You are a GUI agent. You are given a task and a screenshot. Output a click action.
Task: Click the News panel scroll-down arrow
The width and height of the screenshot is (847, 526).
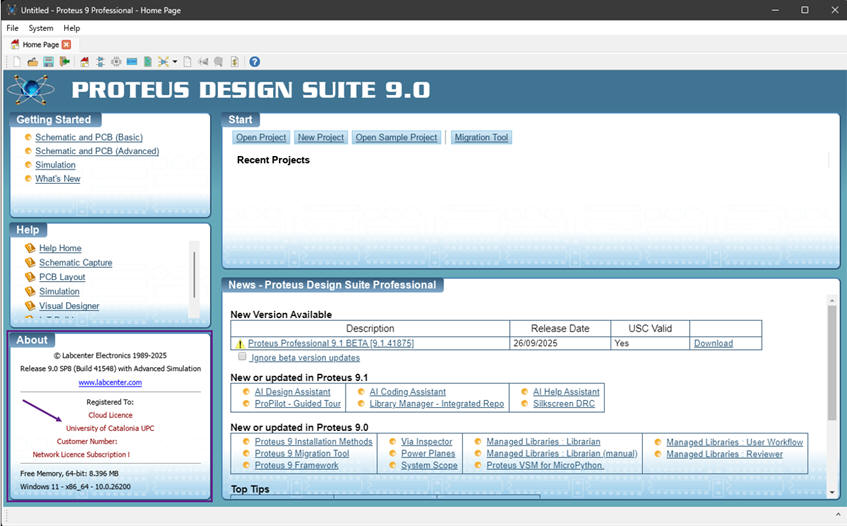832,492
